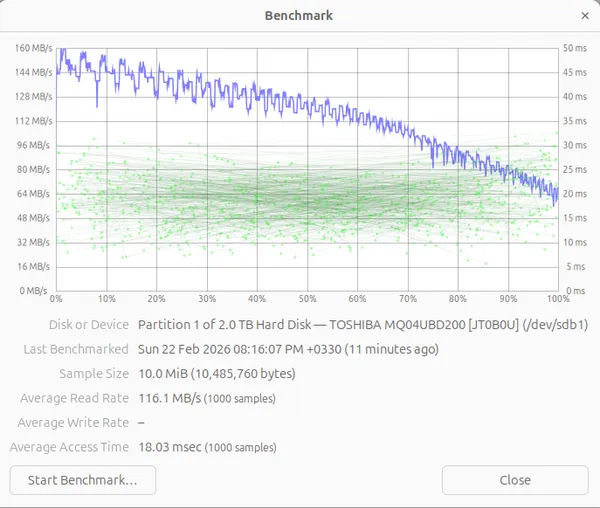Click the 10 ms axis label

point(575,243)
